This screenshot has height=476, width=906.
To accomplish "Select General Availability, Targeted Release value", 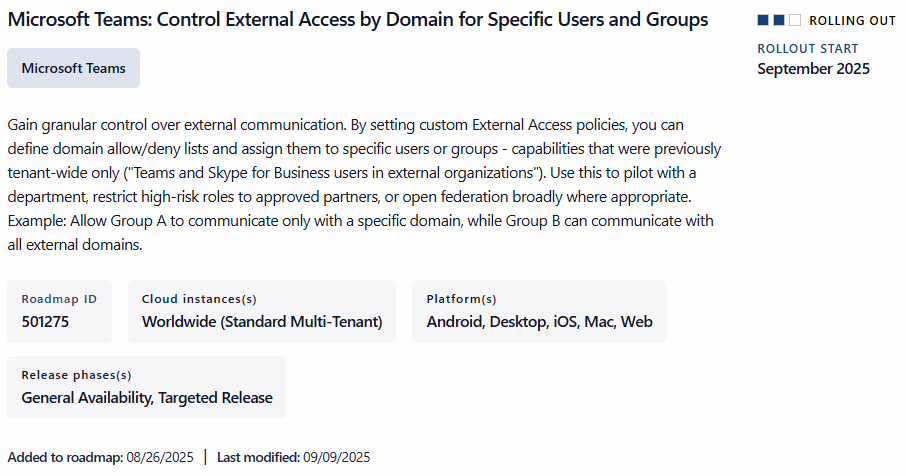I will [x=147, y=398].
